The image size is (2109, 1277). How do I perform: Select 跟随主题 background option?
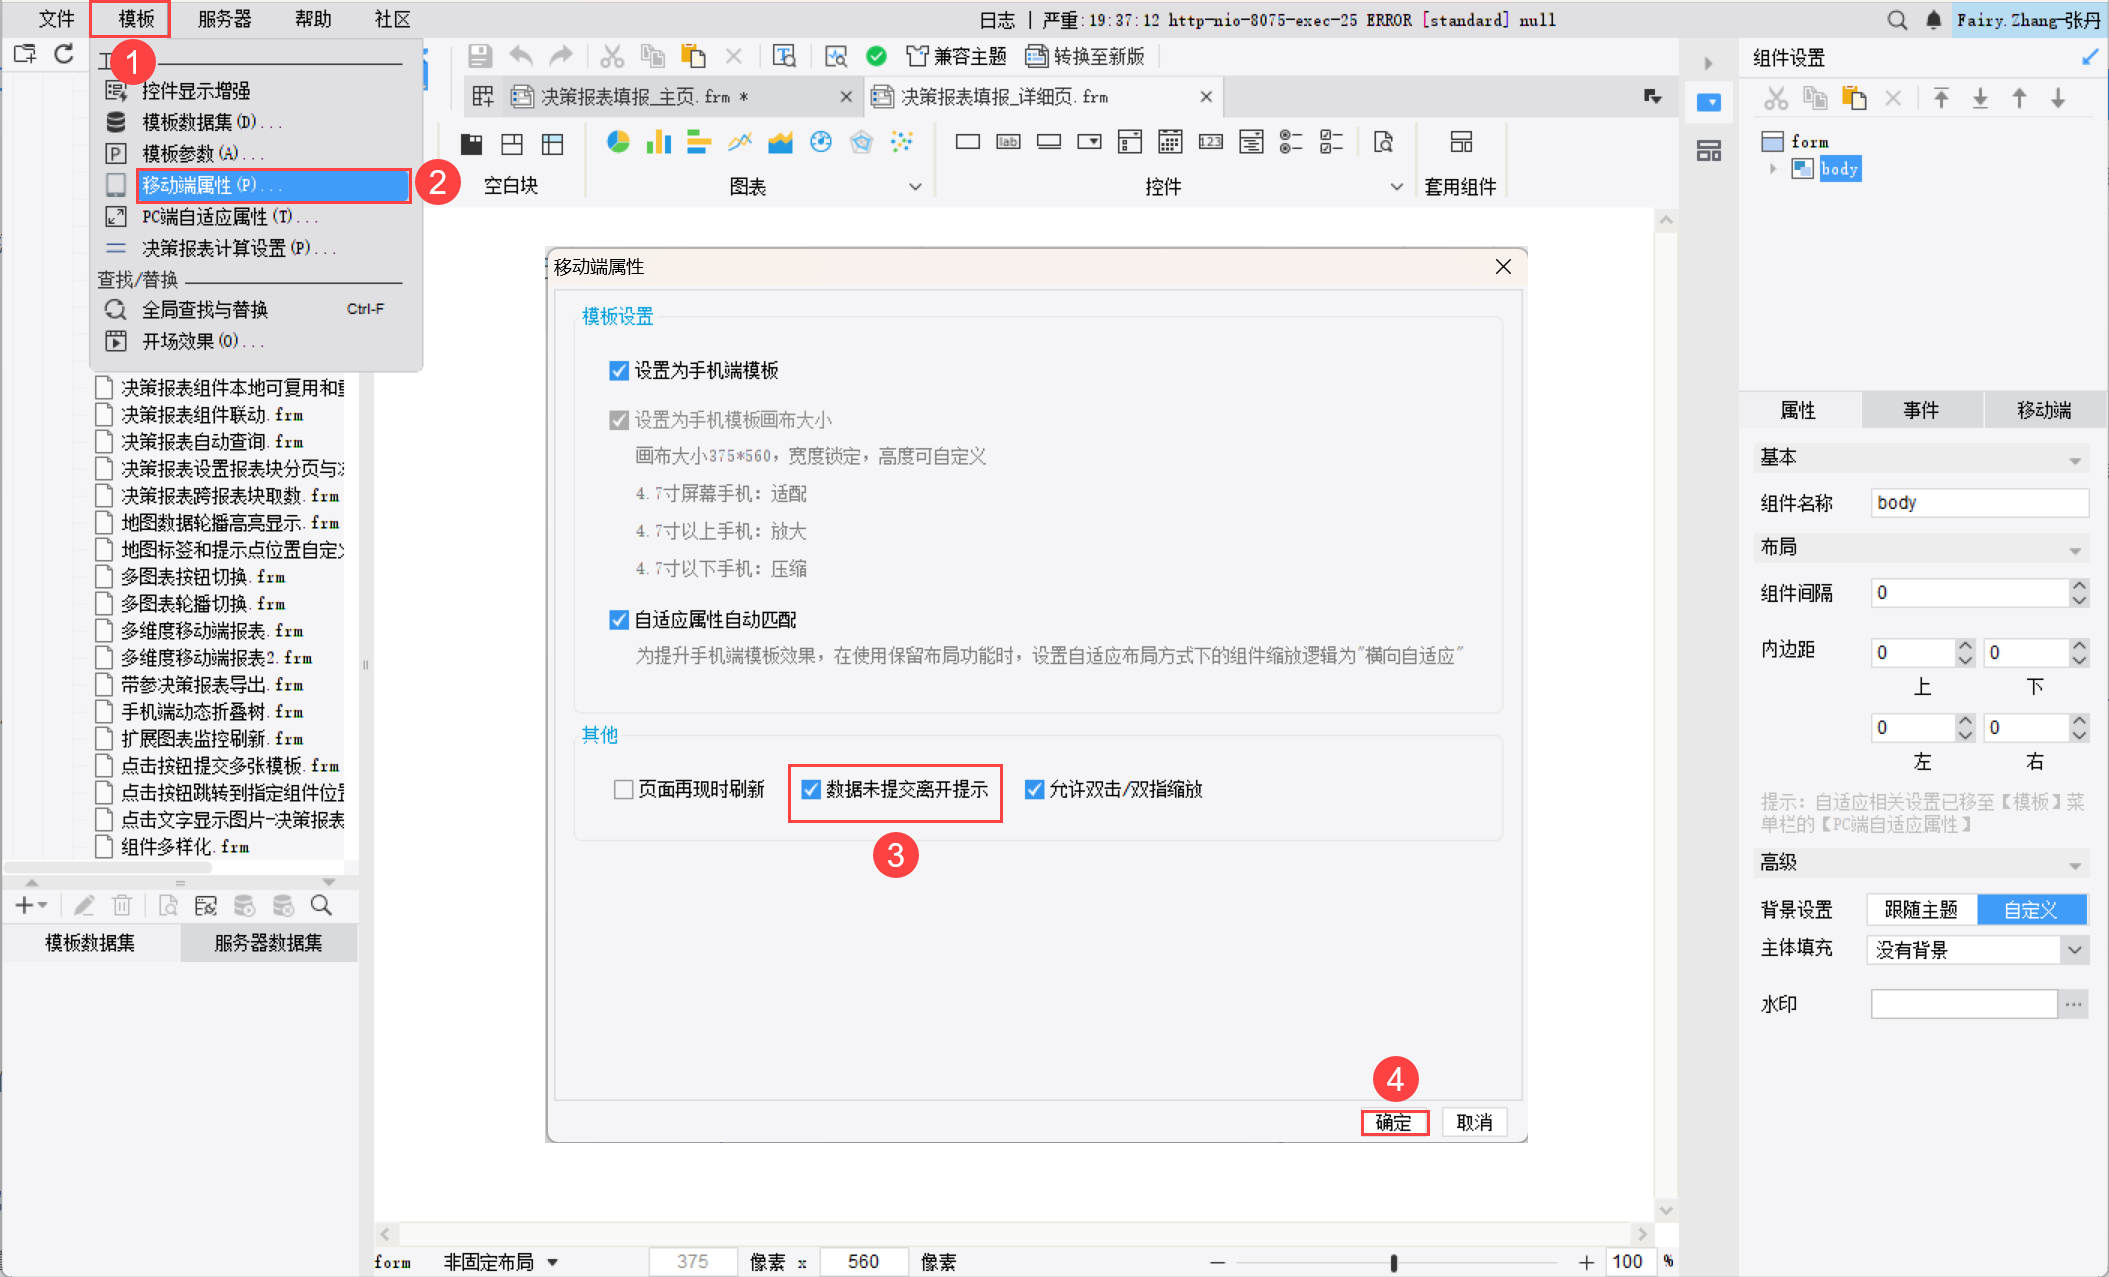(1921, 909)
